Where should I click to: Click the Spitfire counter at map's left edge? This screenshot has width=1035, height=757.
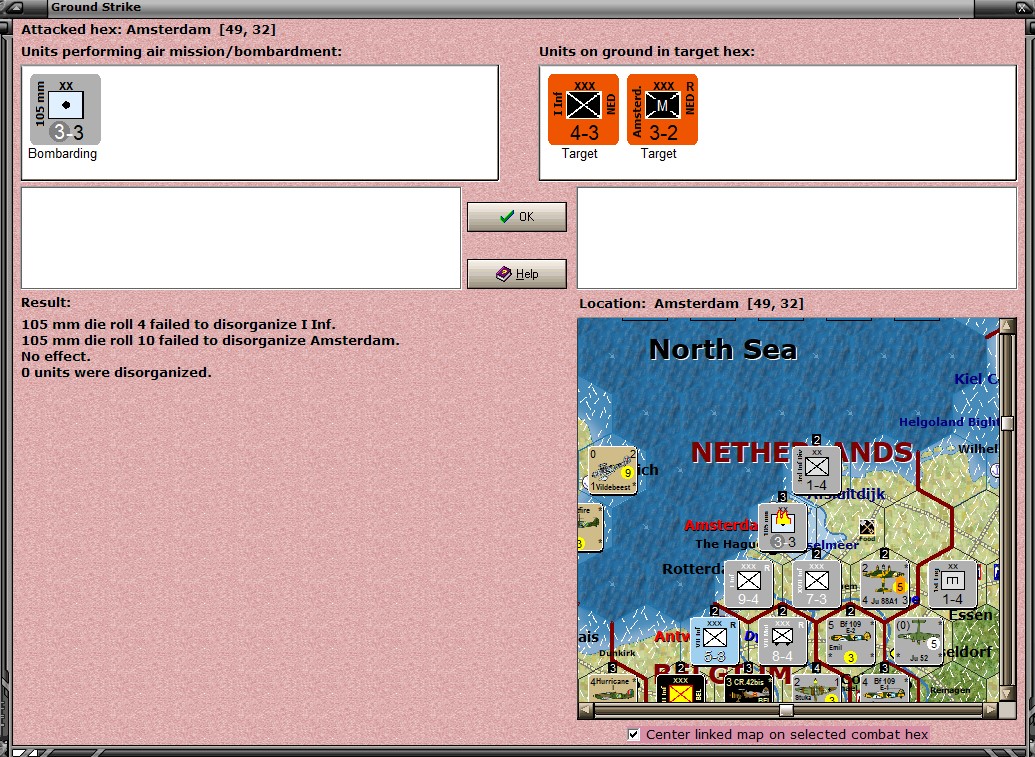pos(590,527)
